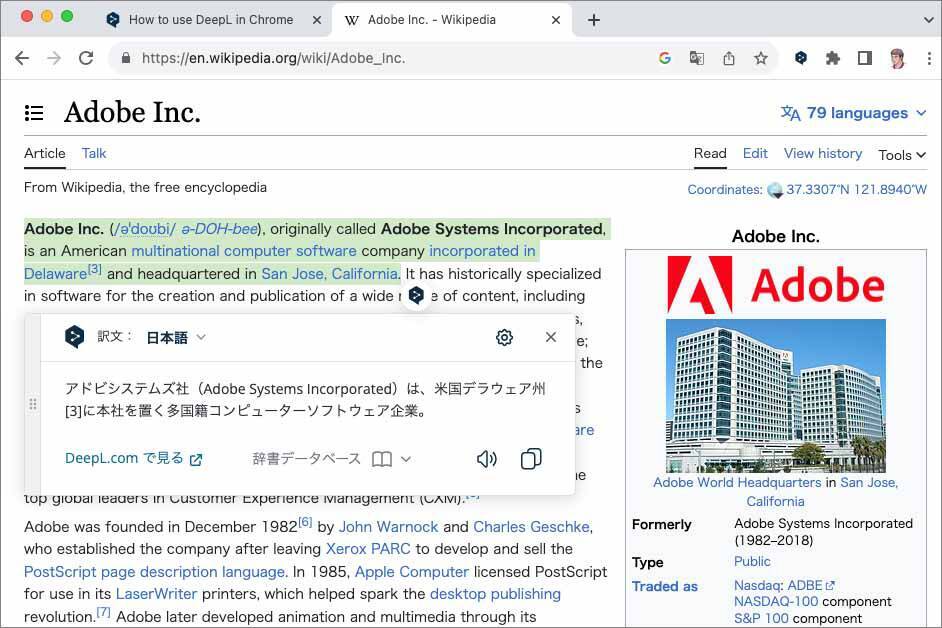Open the S&P 100 link
942x628 pixels.
(x=761, y=618)
